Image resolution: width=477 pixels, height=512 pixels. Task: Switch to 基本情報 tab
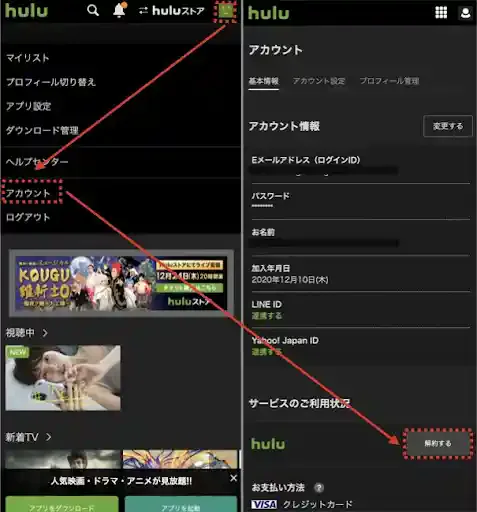coord(264,81)
